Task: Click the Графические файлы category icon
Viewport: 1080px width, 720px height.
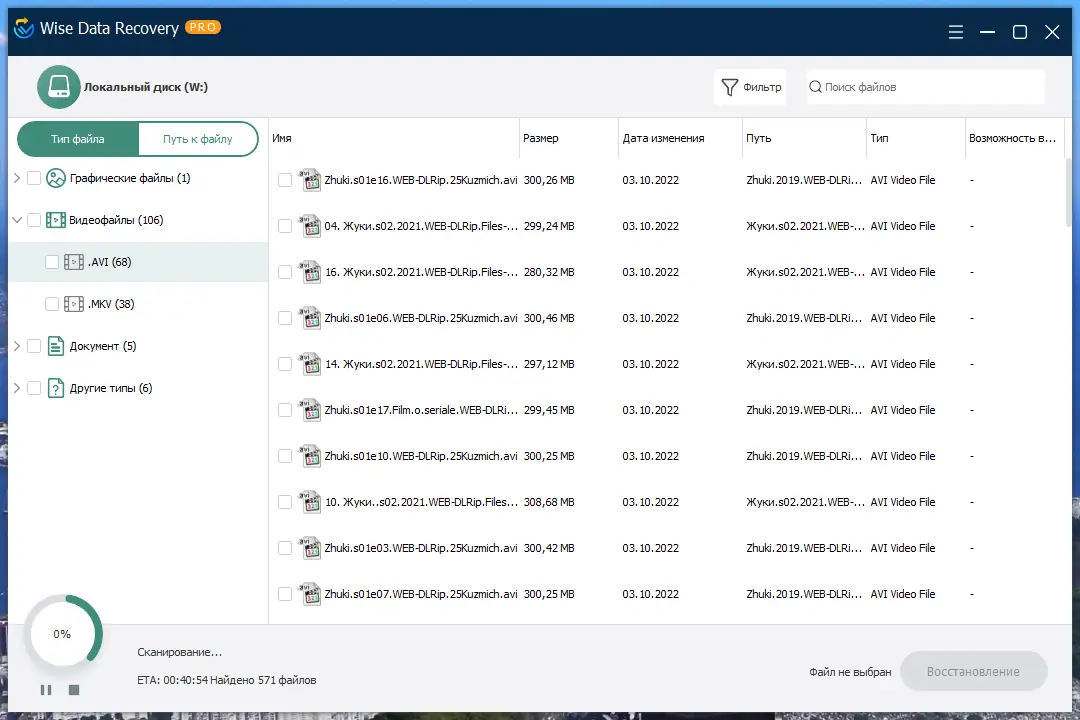Action: (x=56, y=178)
